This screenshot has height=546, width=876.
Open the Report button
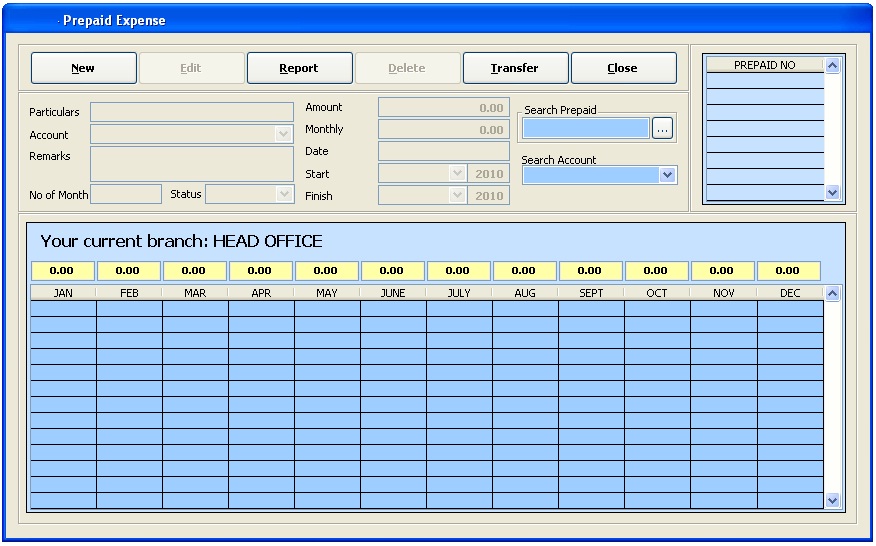(x=299, y=68)
